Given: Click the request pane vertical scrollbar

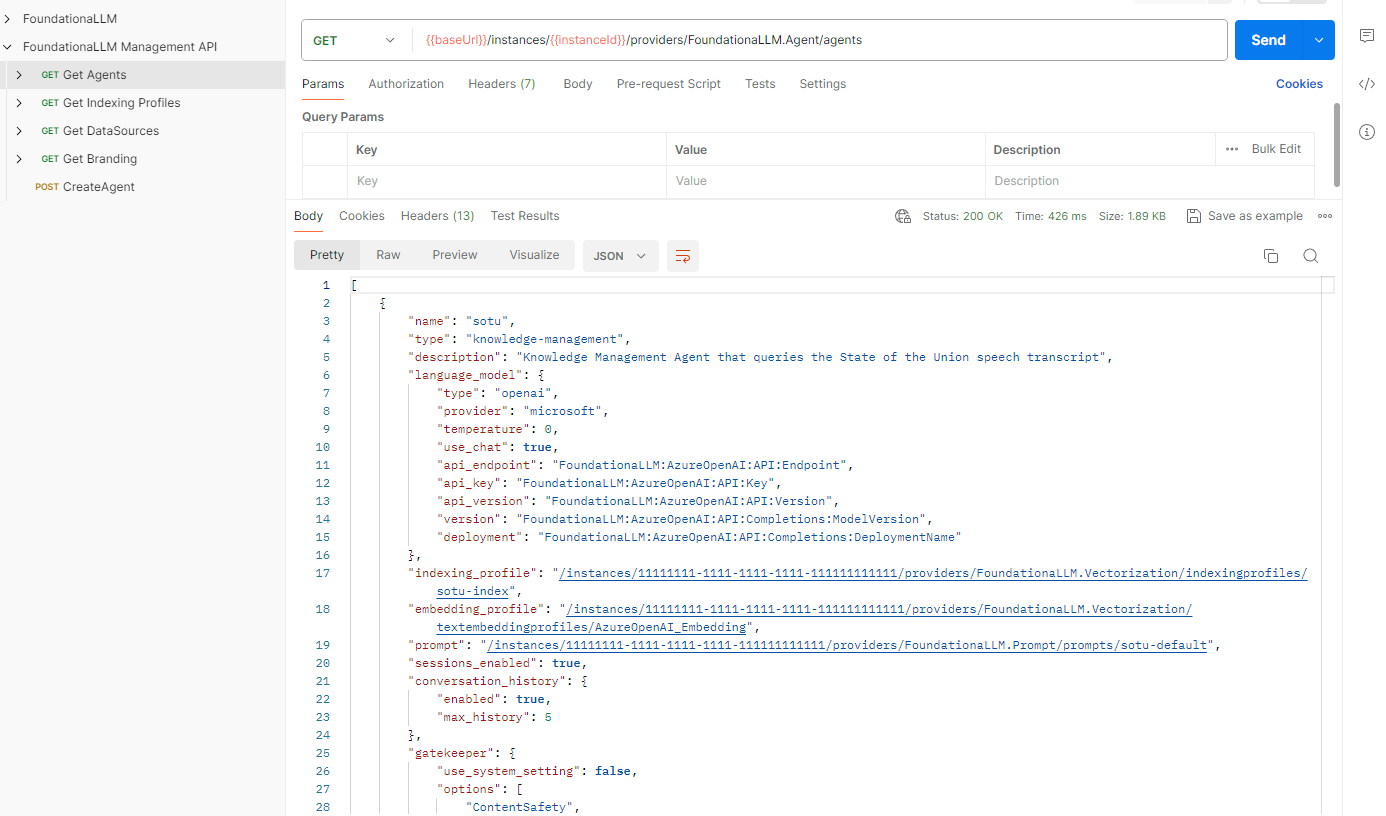Looking at the screenshot, I should (x=1337, y=143).
